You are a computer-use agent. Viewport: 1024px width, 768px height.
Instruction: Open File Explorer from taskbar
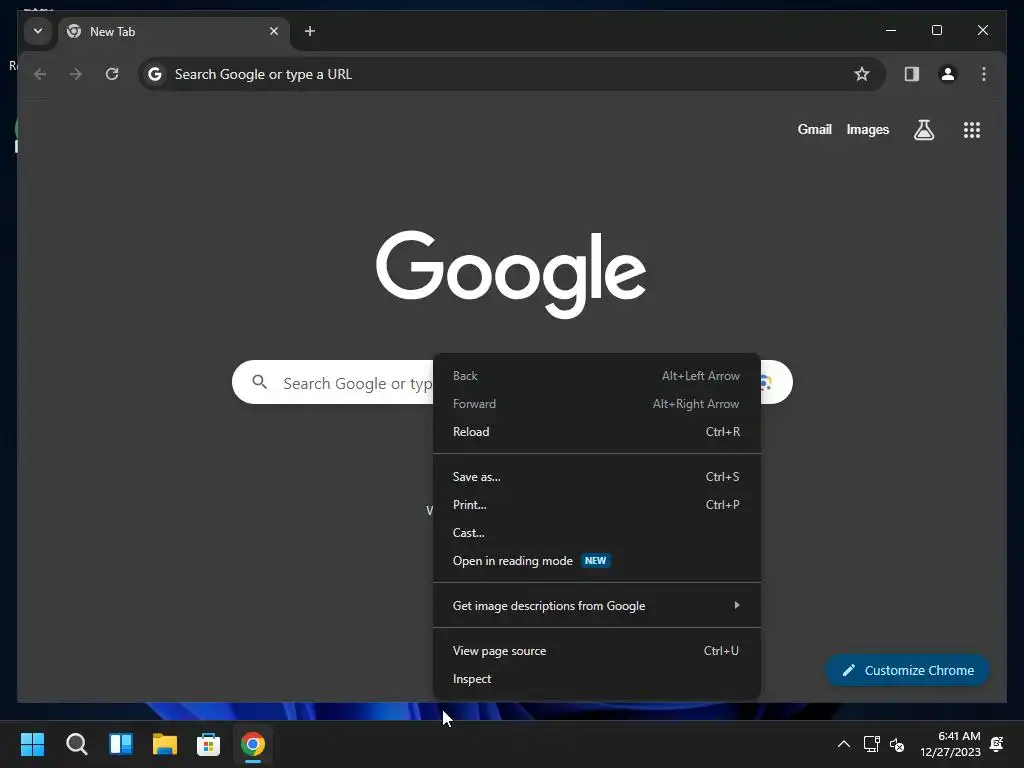click(165, 744)
